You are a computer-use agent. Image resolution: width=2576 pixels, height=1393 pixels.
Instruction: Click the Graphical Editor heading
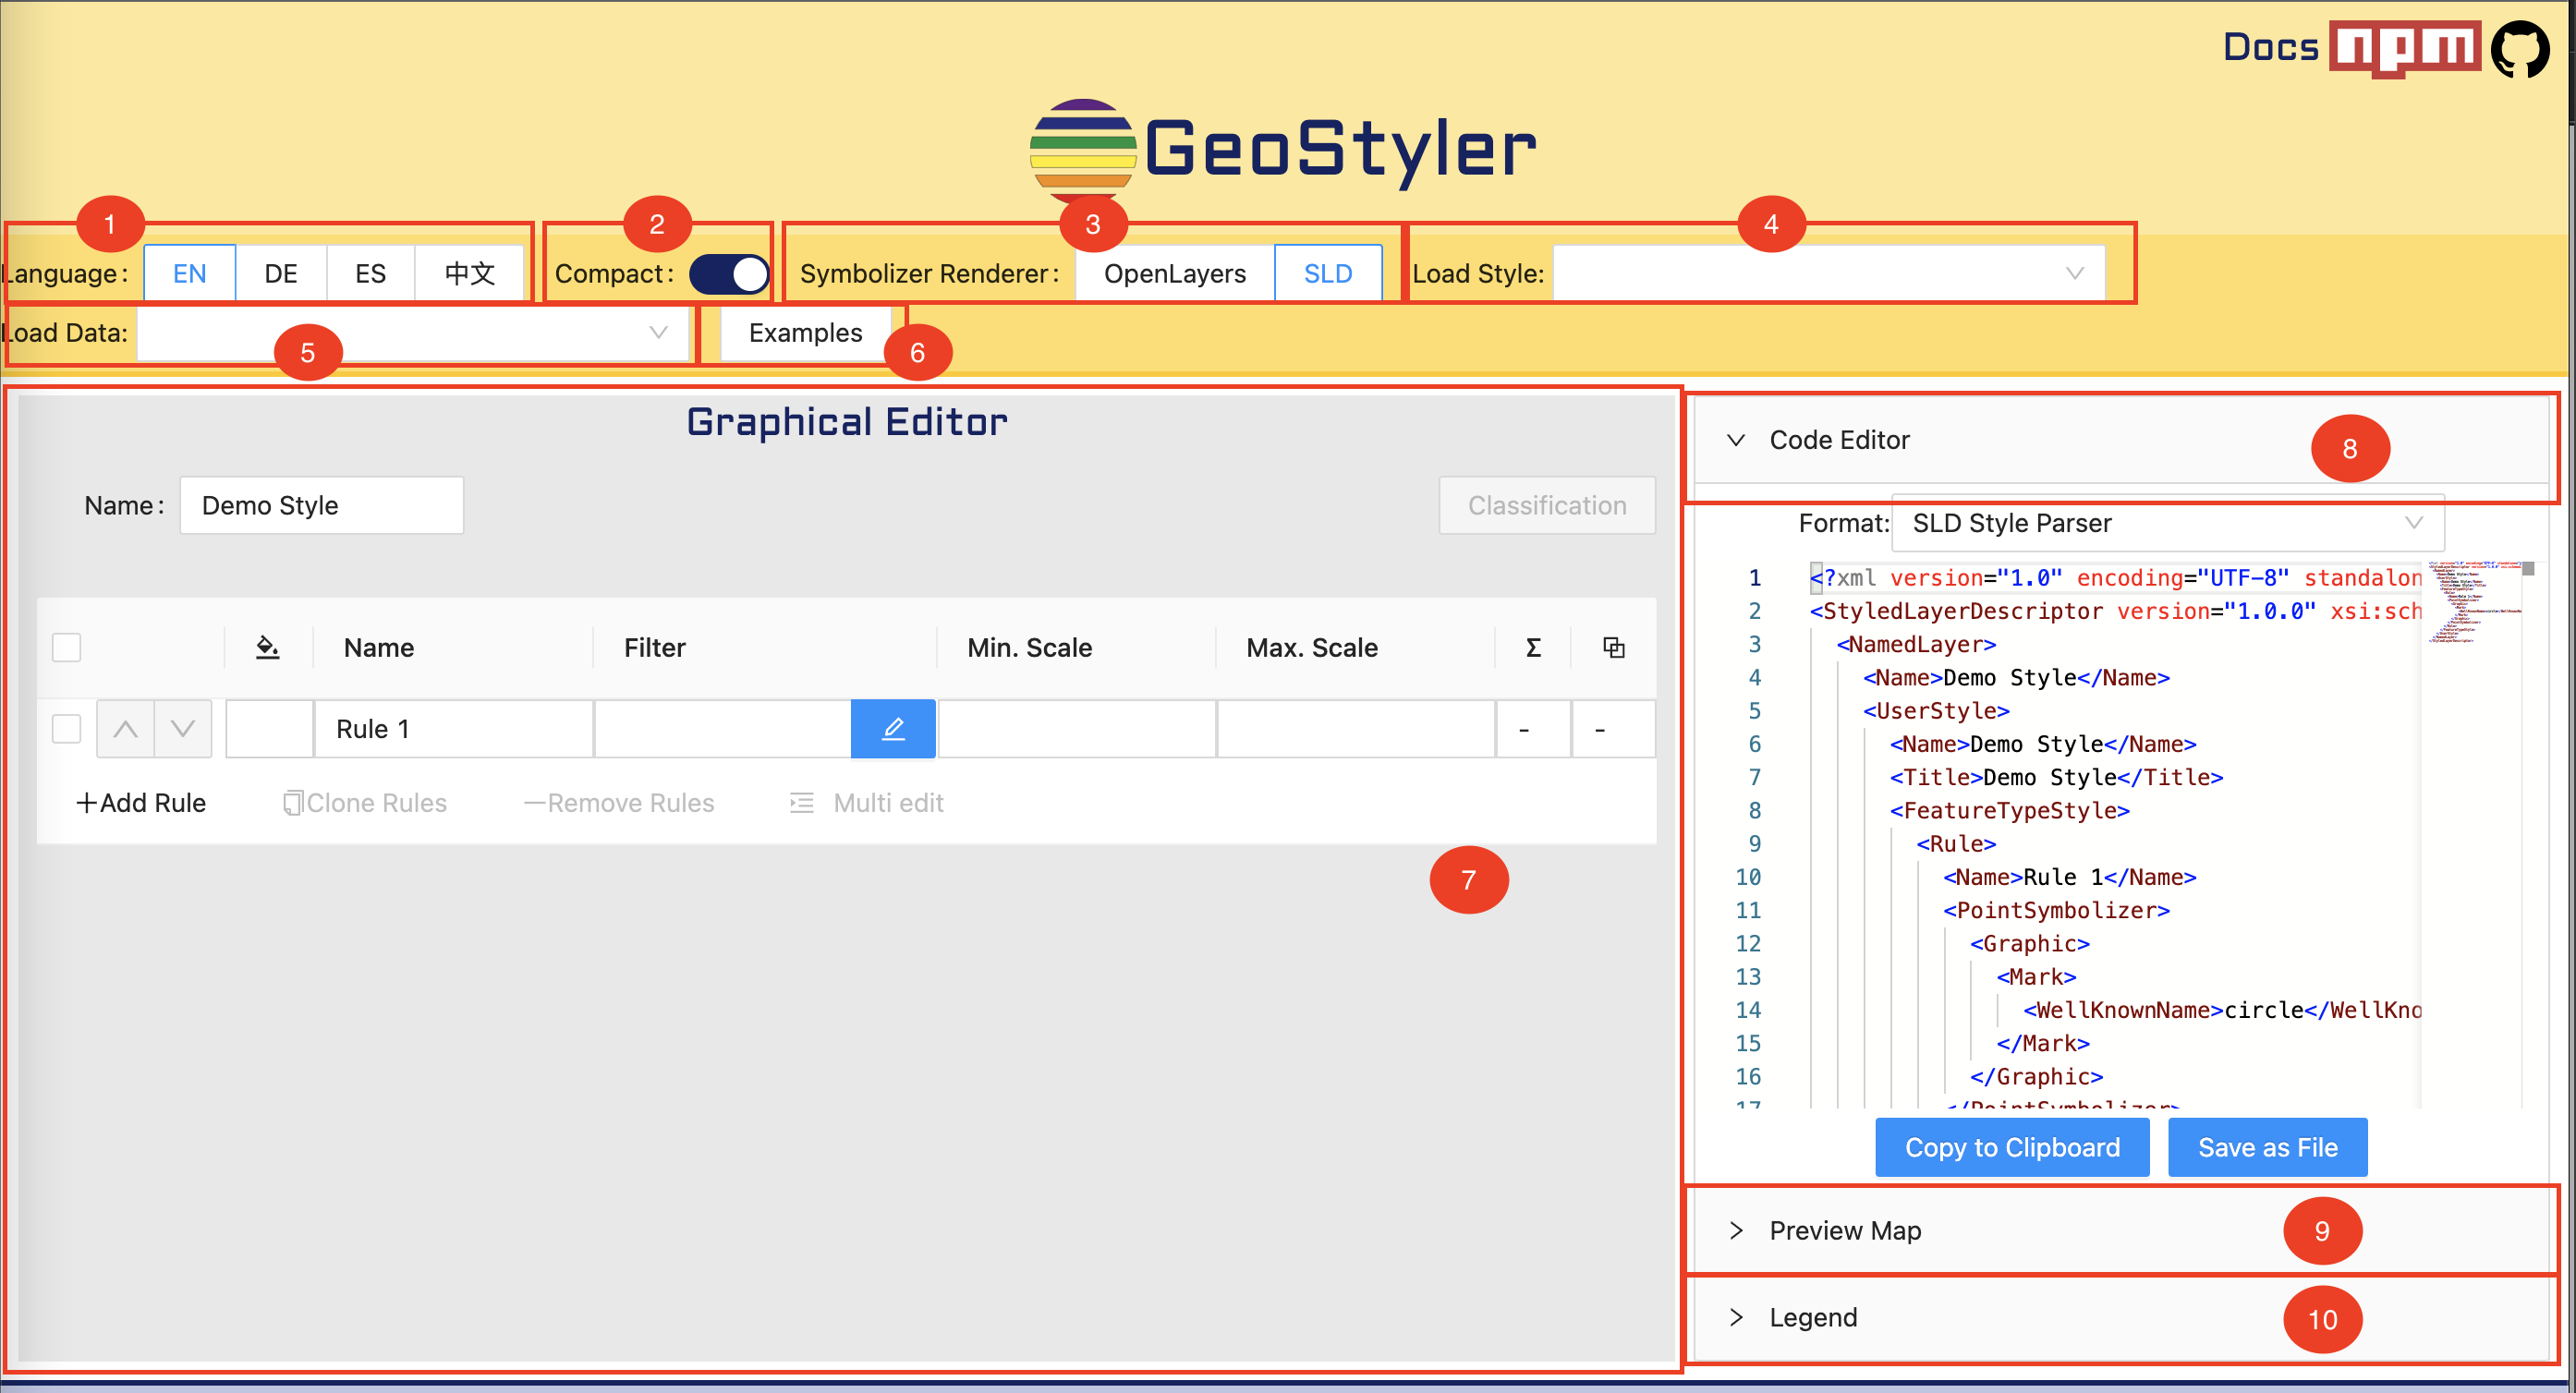coord(847,422)
